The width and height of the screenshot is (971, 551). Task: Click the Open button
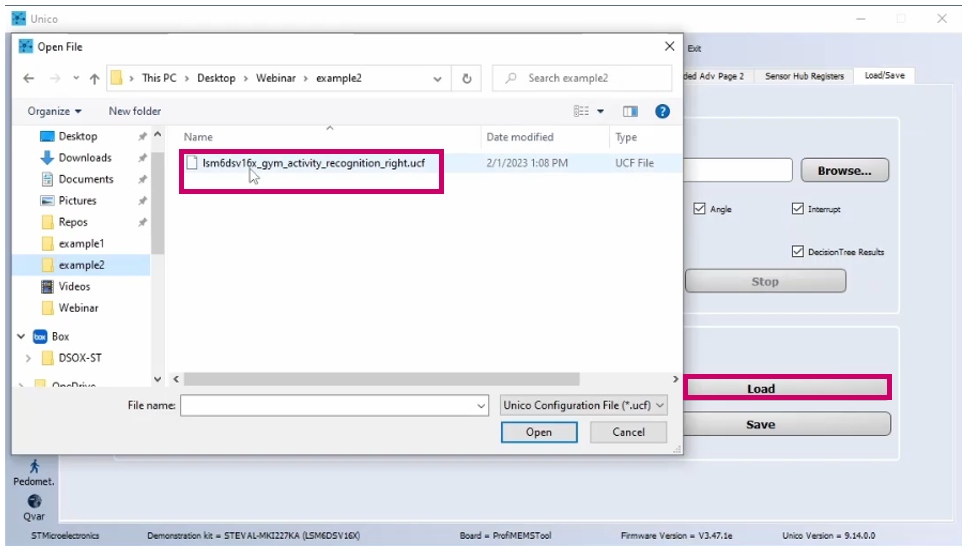tap(539, 432)
